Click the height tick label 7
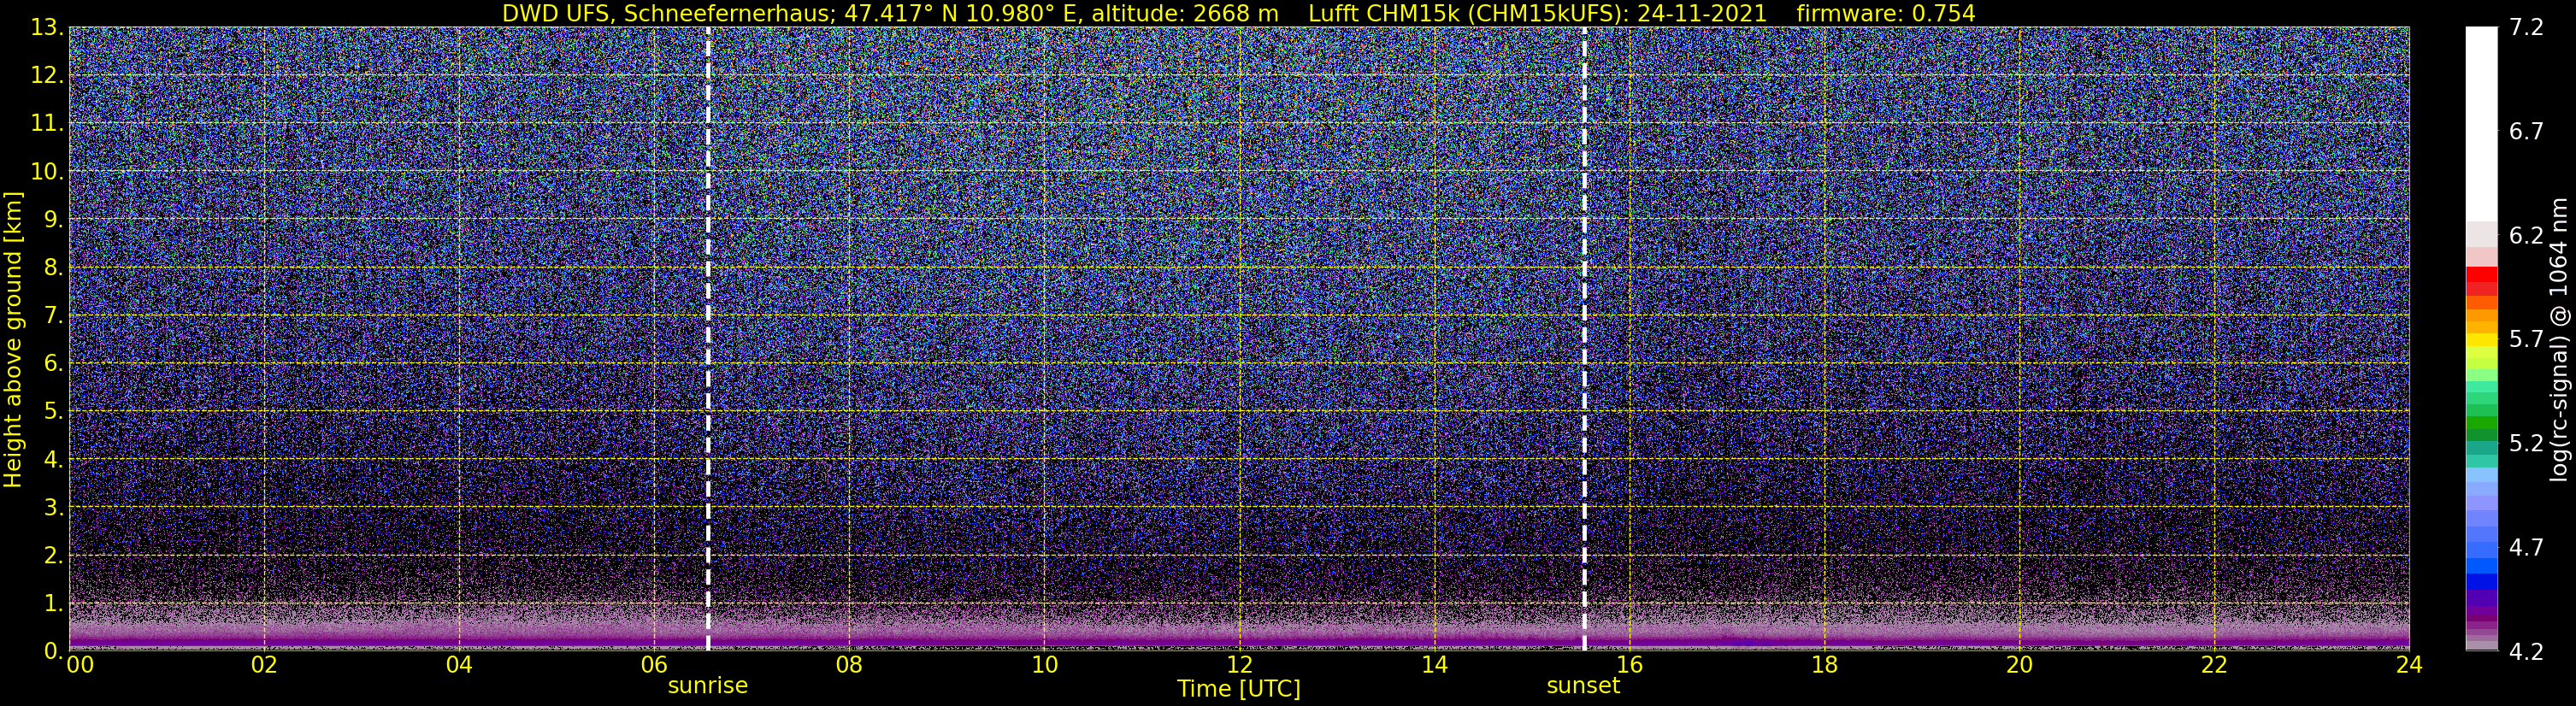Viewport: 2576px width, 706px height. click(x=52, y=316)
